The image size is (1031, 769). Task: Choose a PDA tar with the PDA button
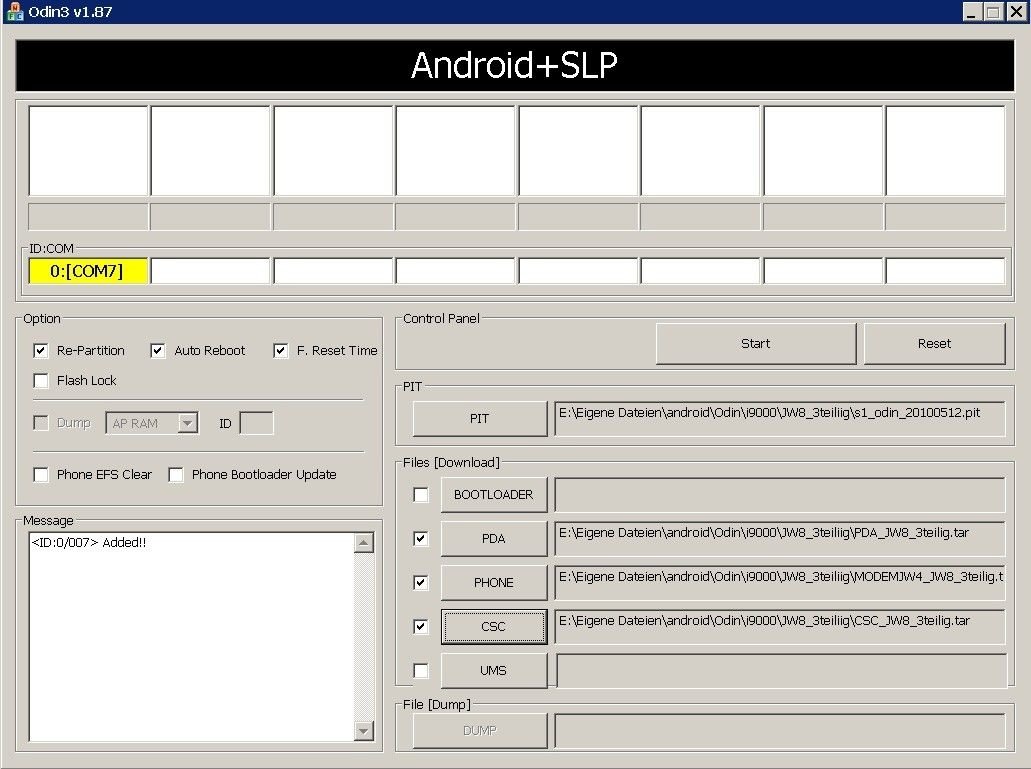tap(494, 538)
